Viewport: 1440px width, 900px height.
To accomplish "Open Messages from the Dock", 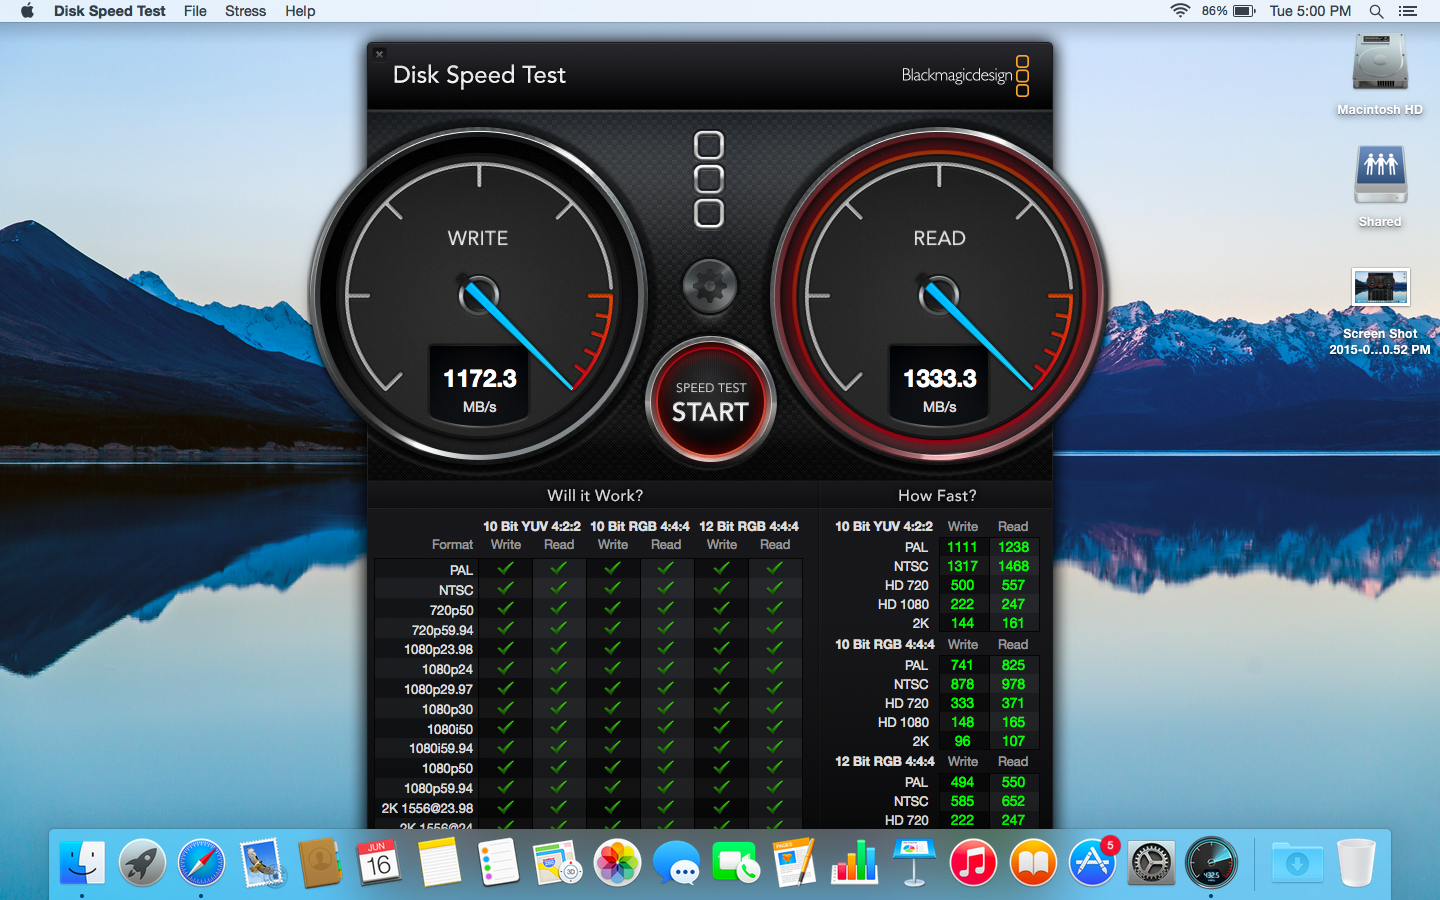I will click(x=676, y=862).
